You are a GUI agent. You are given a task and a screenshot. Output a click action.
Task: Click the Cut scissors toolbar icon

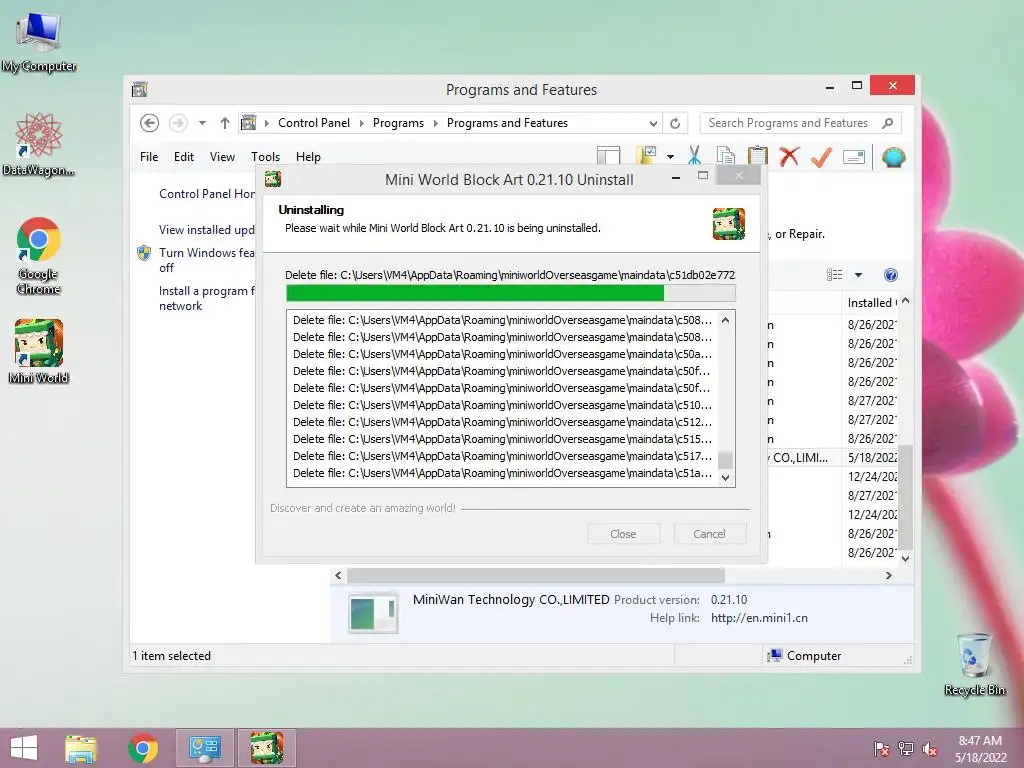tap(694, 156)
